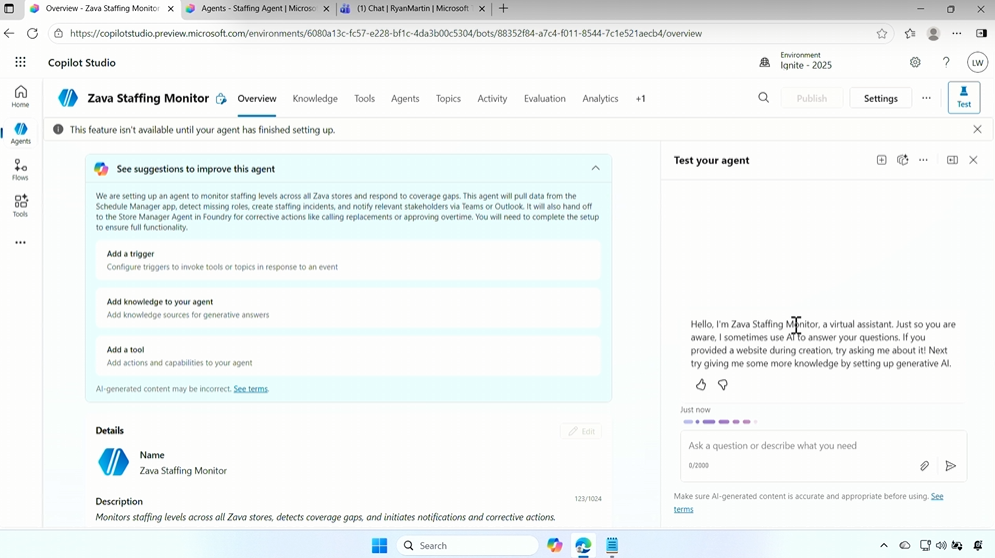This screenshot has height=558, width=995.
Task: Refresh the browser page
Action: click(32, 34)
